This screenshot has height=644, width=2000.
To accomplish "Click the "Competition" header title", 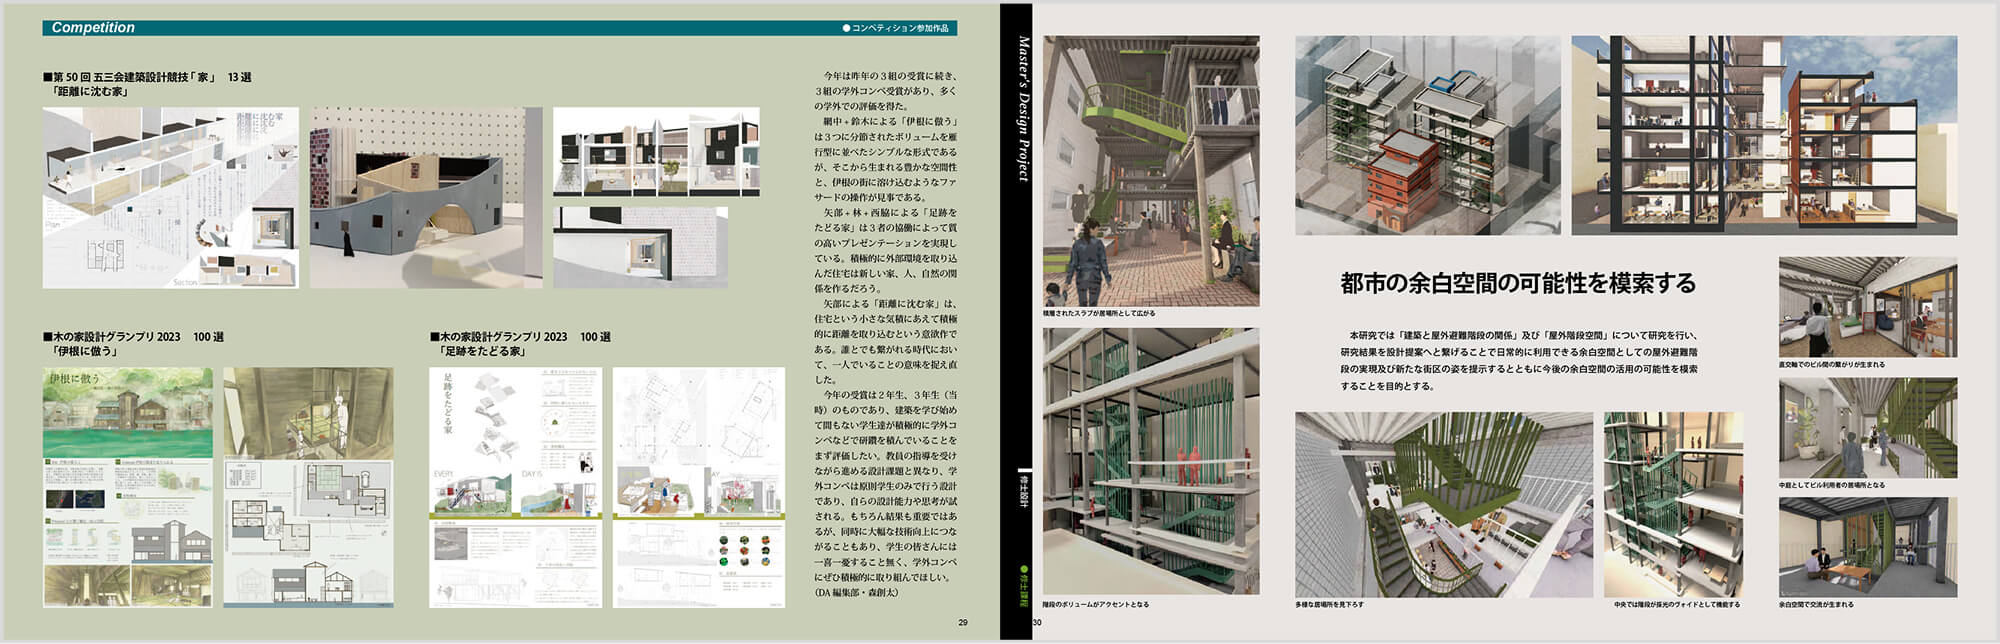I will (x=93, y=28).
